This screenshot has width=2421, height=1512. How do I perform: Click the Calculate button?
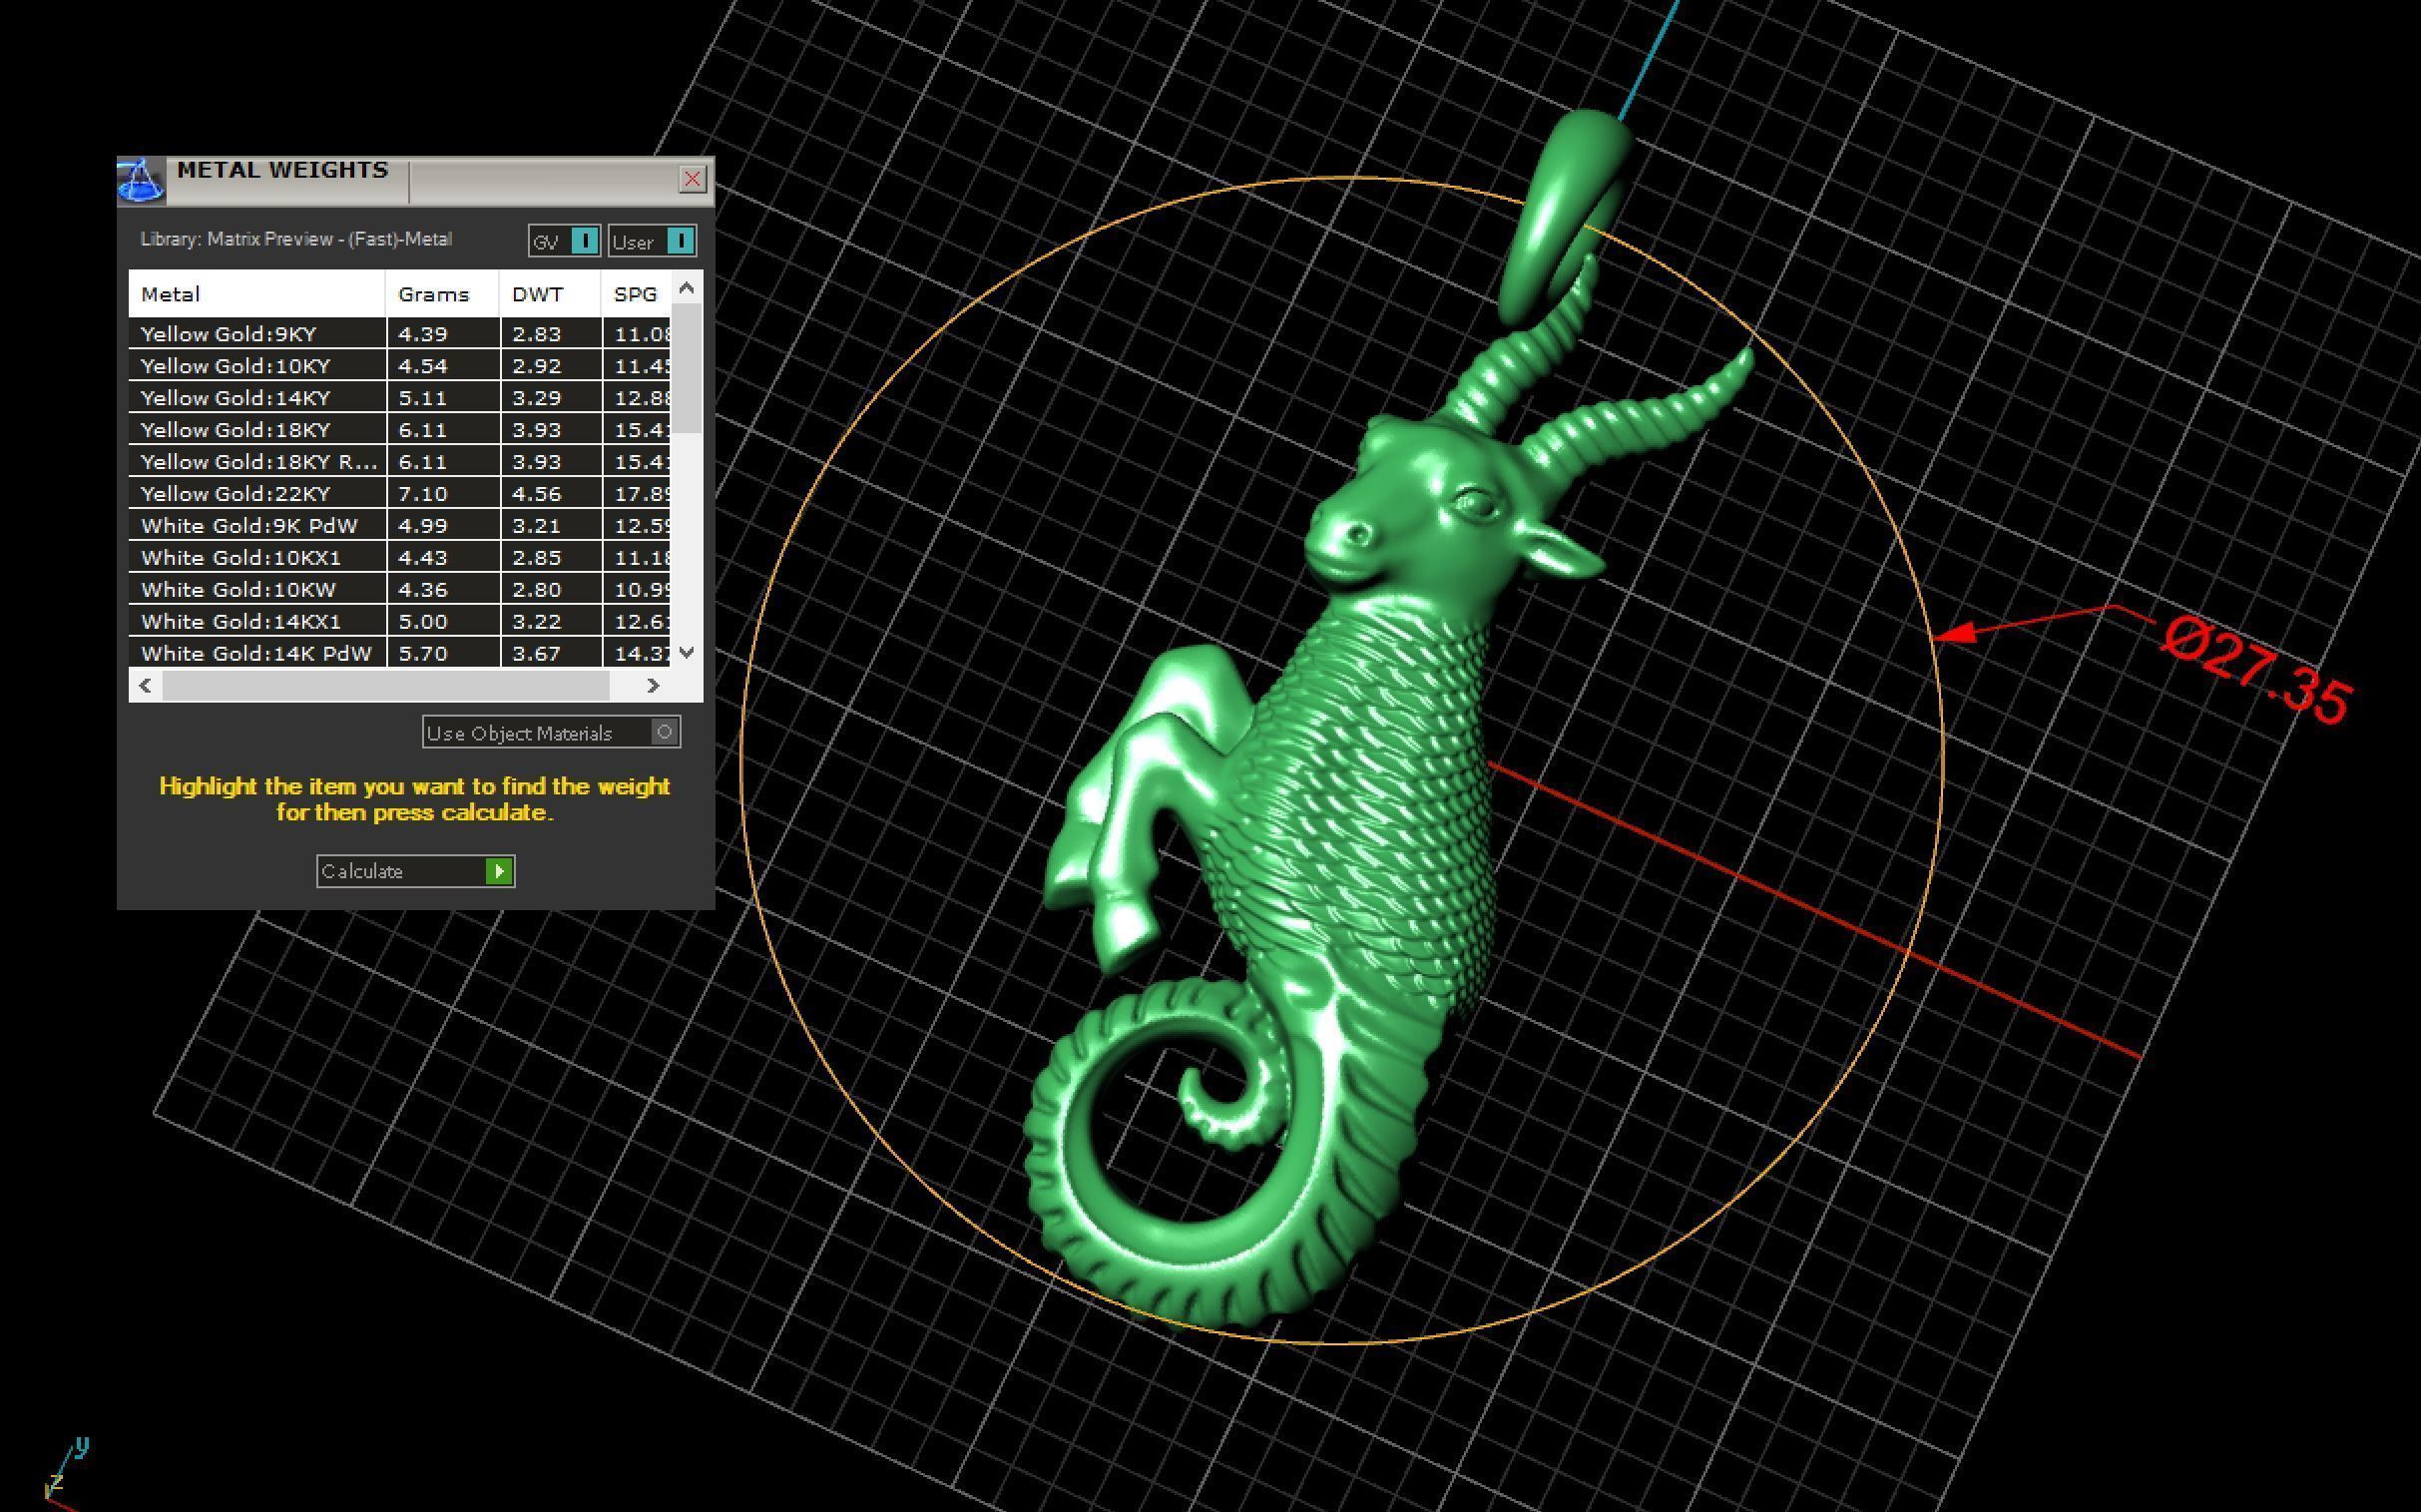click(416, 871)
